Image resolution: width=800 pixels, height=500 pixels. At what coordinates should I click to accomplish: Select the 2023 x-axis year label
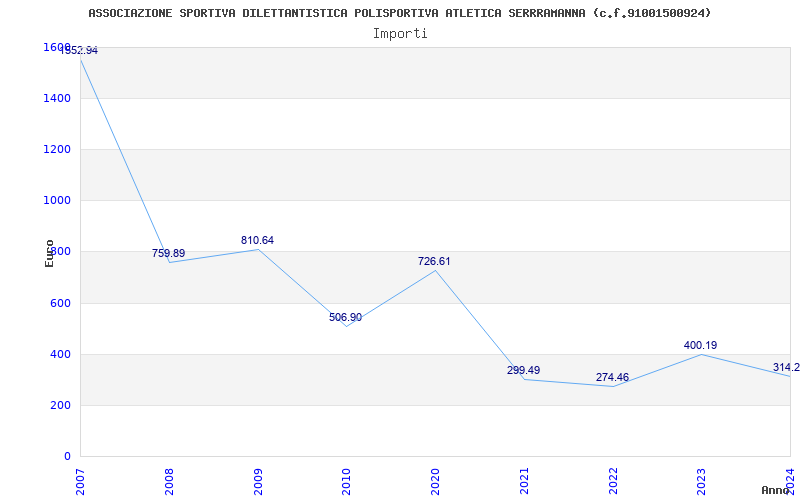click(702, 481)
